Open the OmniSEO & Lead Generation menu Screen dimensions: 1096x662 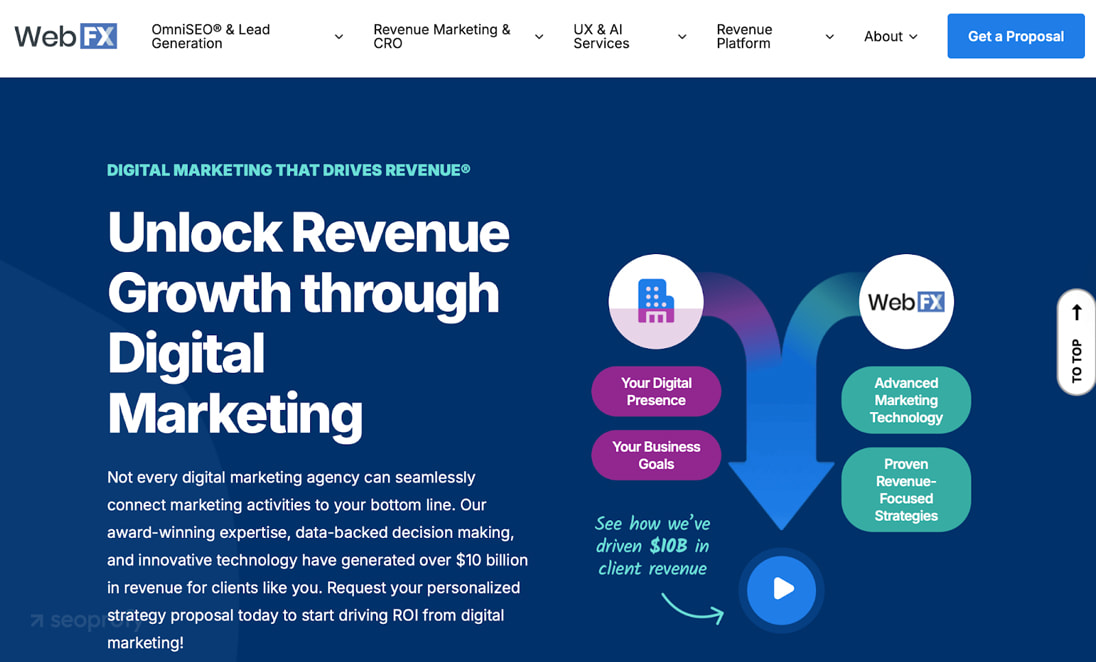pos(211,37)
